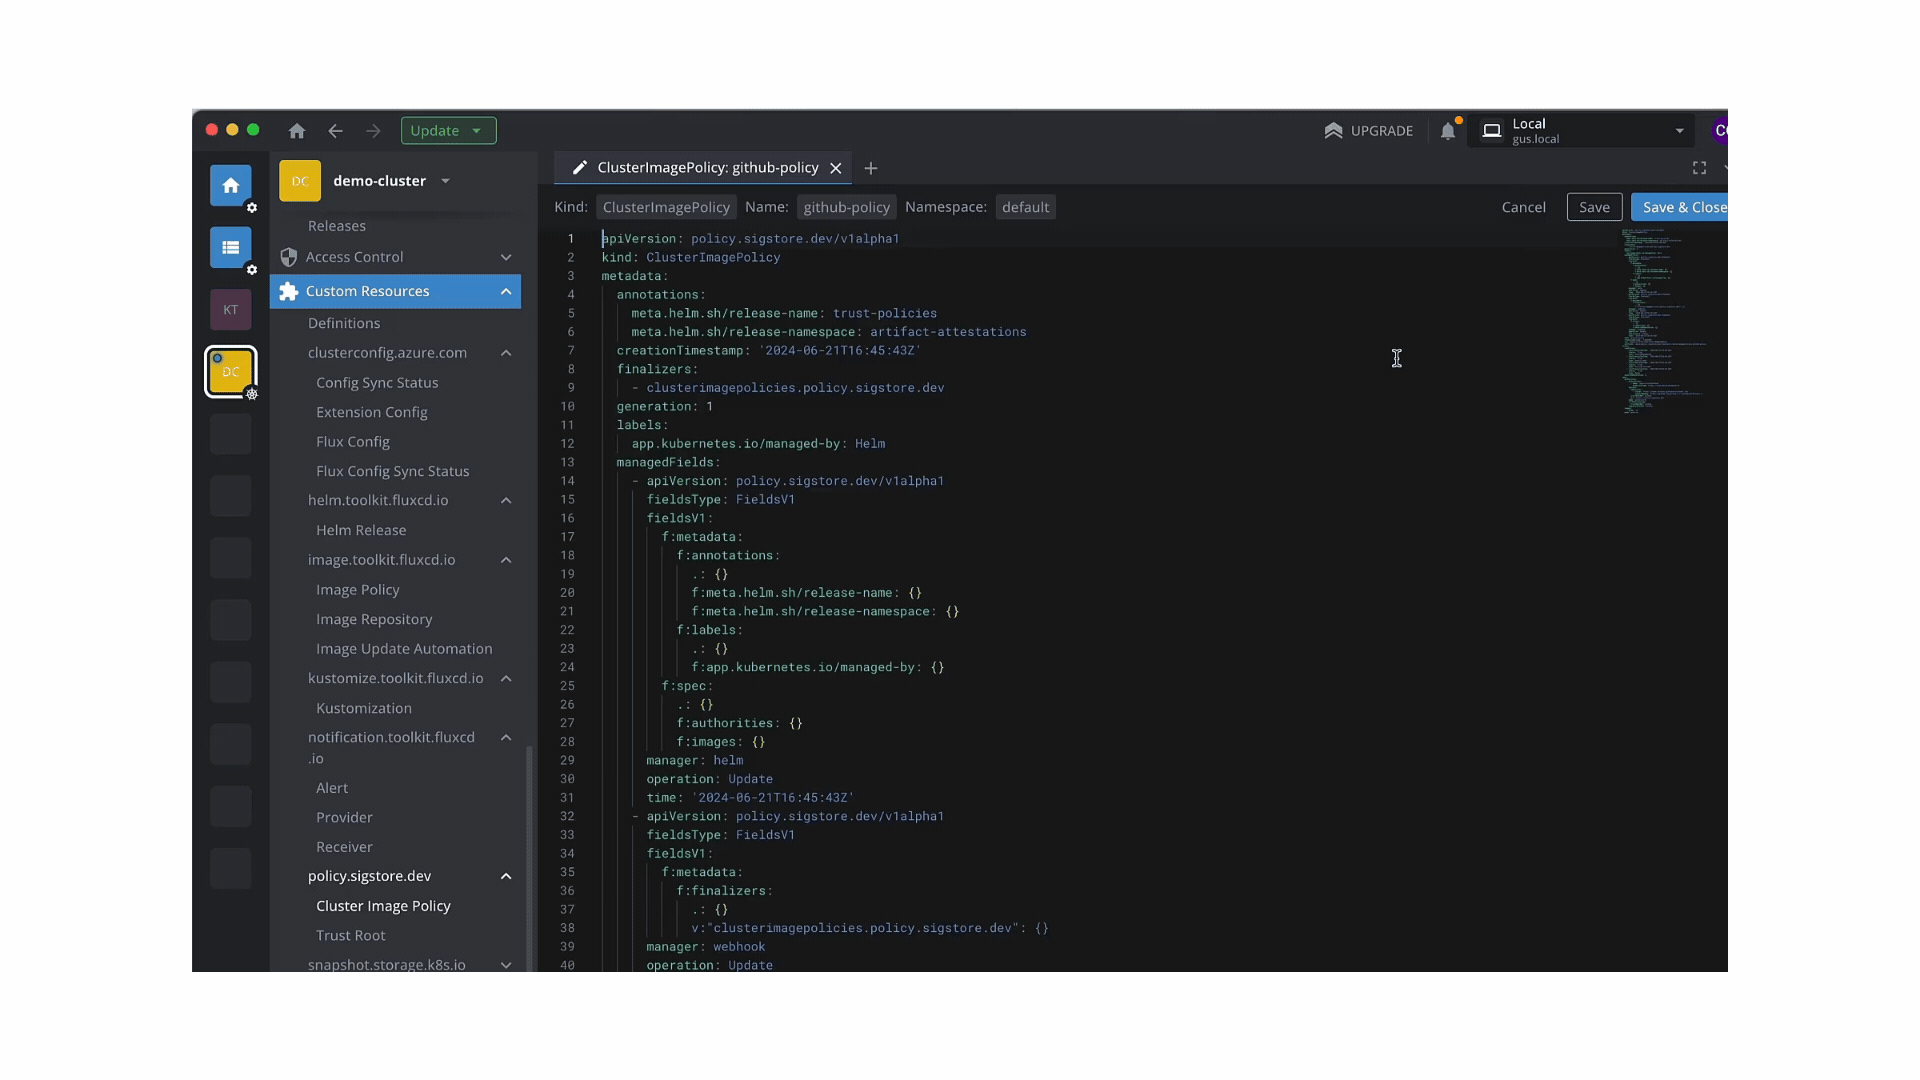Open the Local gus.local sync dropdown
Screen dimensions: 1920x1080
tap(1581, 131)
